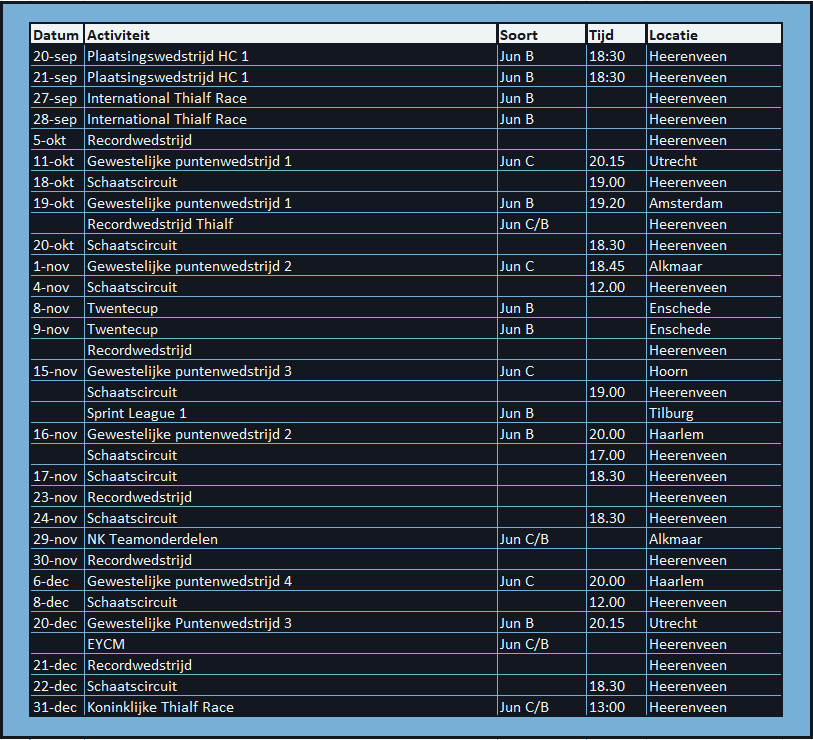Select the 18.45 time cell
This screenshot has height=740, width=813.
[607, 266]
